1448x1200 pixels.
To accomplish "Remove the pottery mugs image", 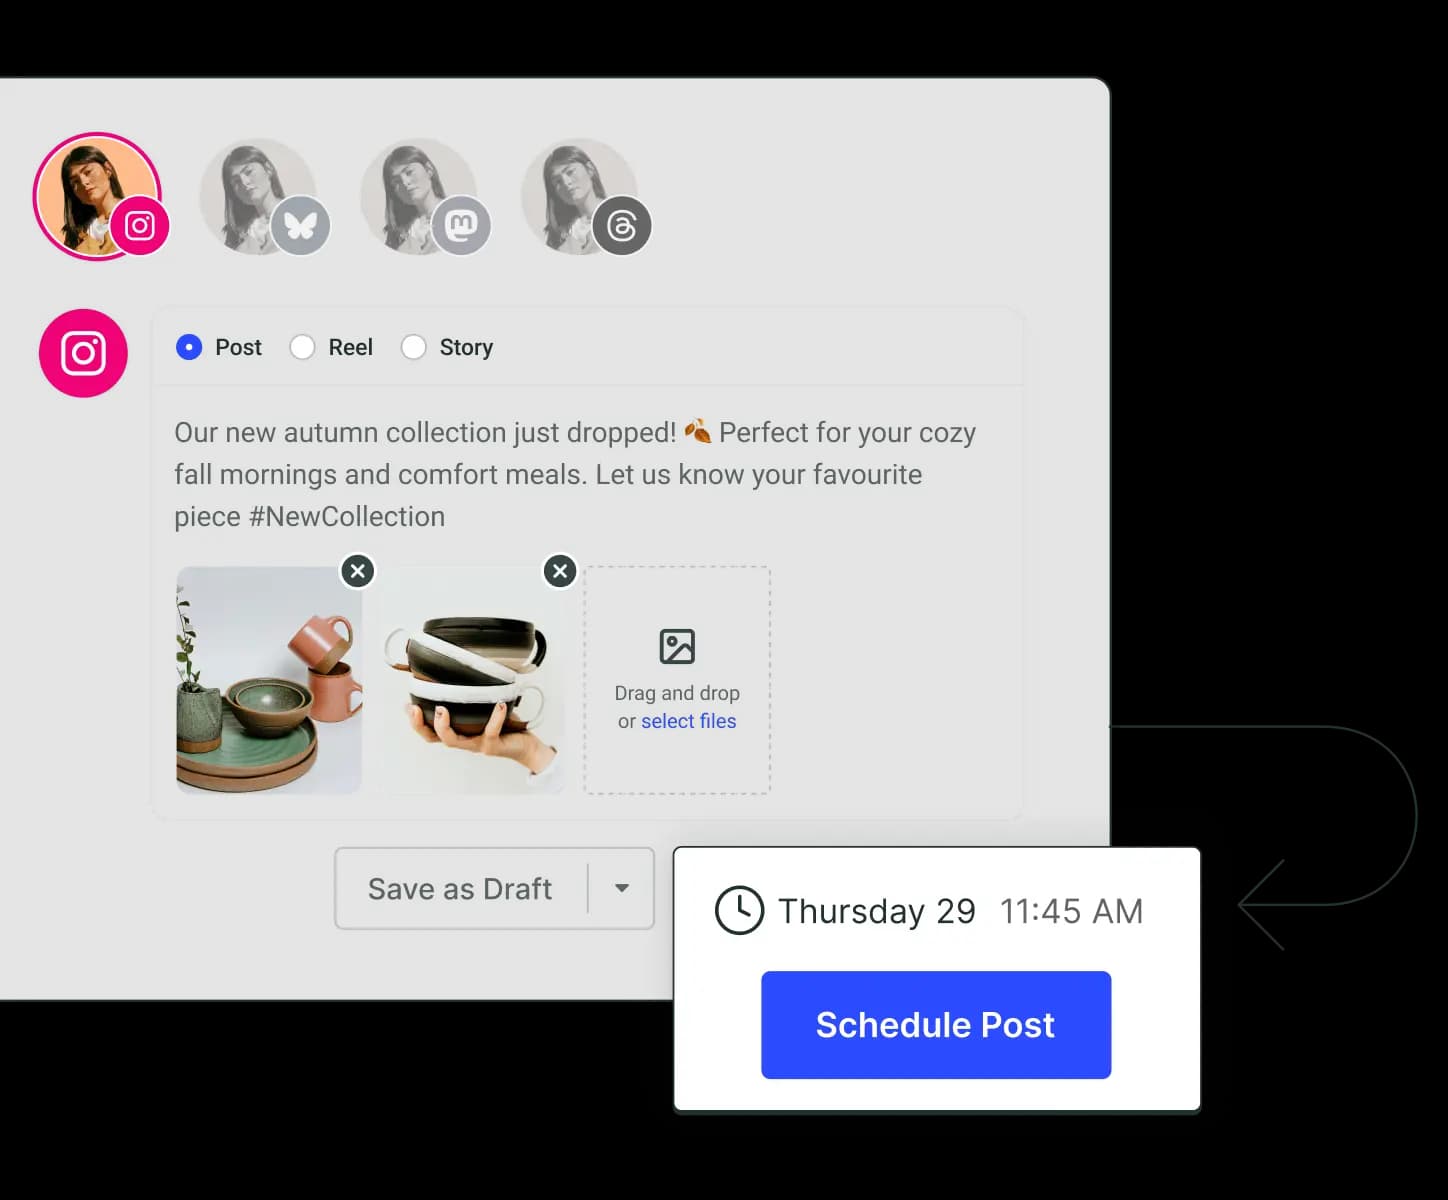I will (358, 571).
